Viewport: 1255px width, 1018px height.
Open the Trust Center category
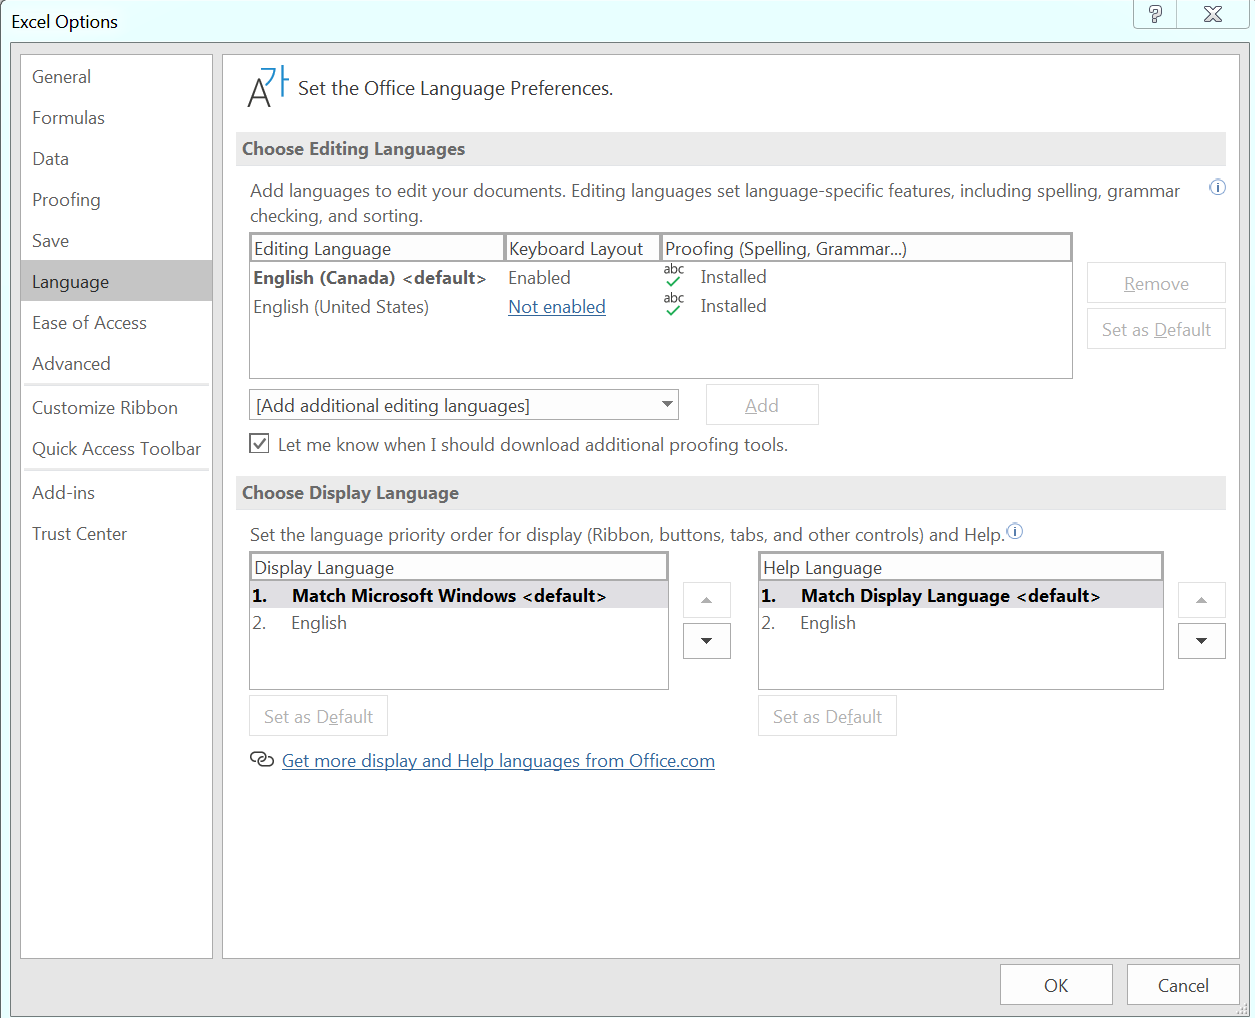pyautogui.click(x=116, y=534)
